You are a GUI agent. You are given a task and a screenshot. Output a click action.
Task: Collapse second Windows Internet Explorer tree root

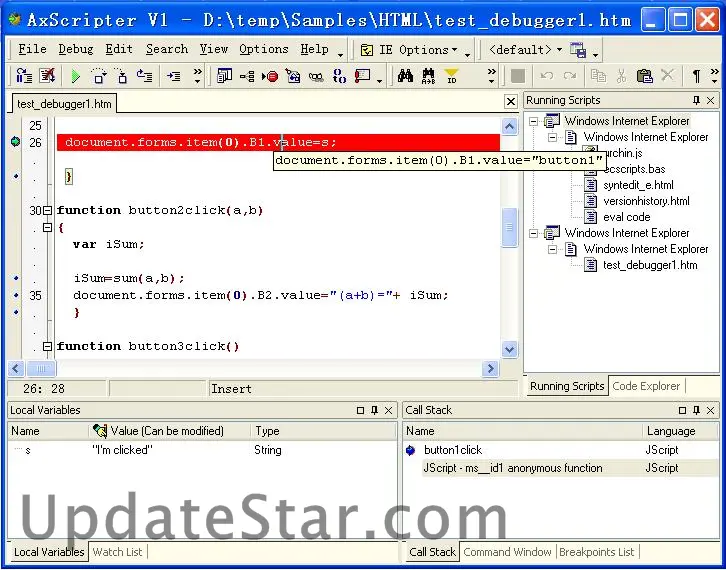[533, 233]
